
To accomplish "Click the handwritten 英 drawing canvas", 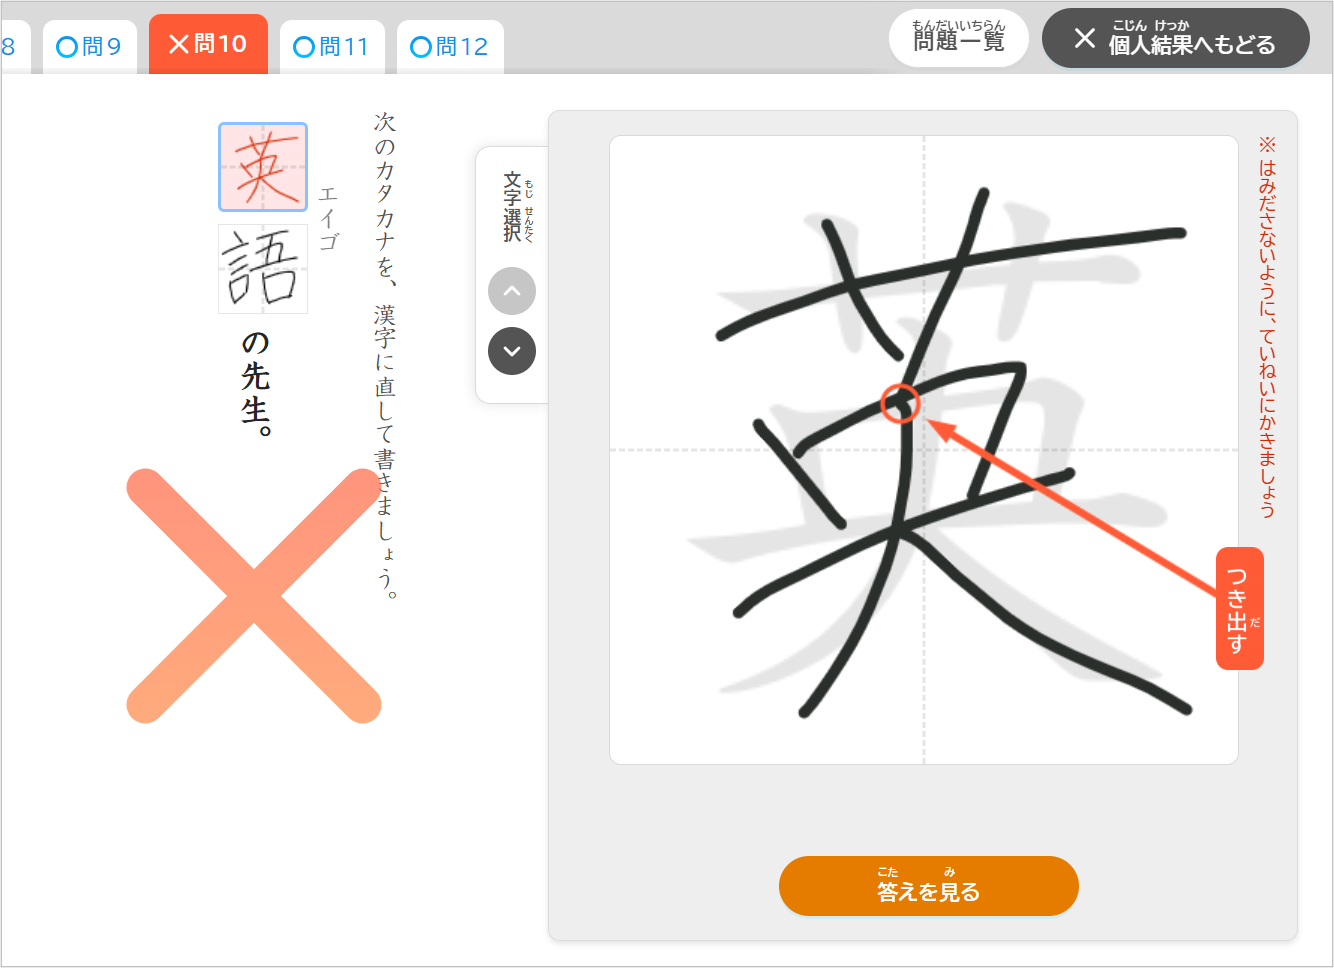I will pos(924,450).
